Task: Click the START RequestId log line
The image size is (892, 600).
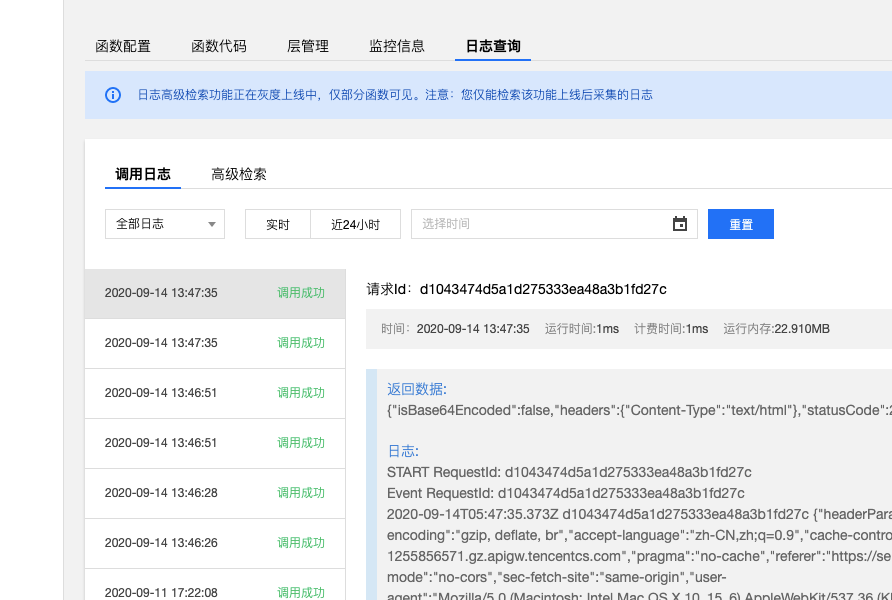Action: click(569, 473)
